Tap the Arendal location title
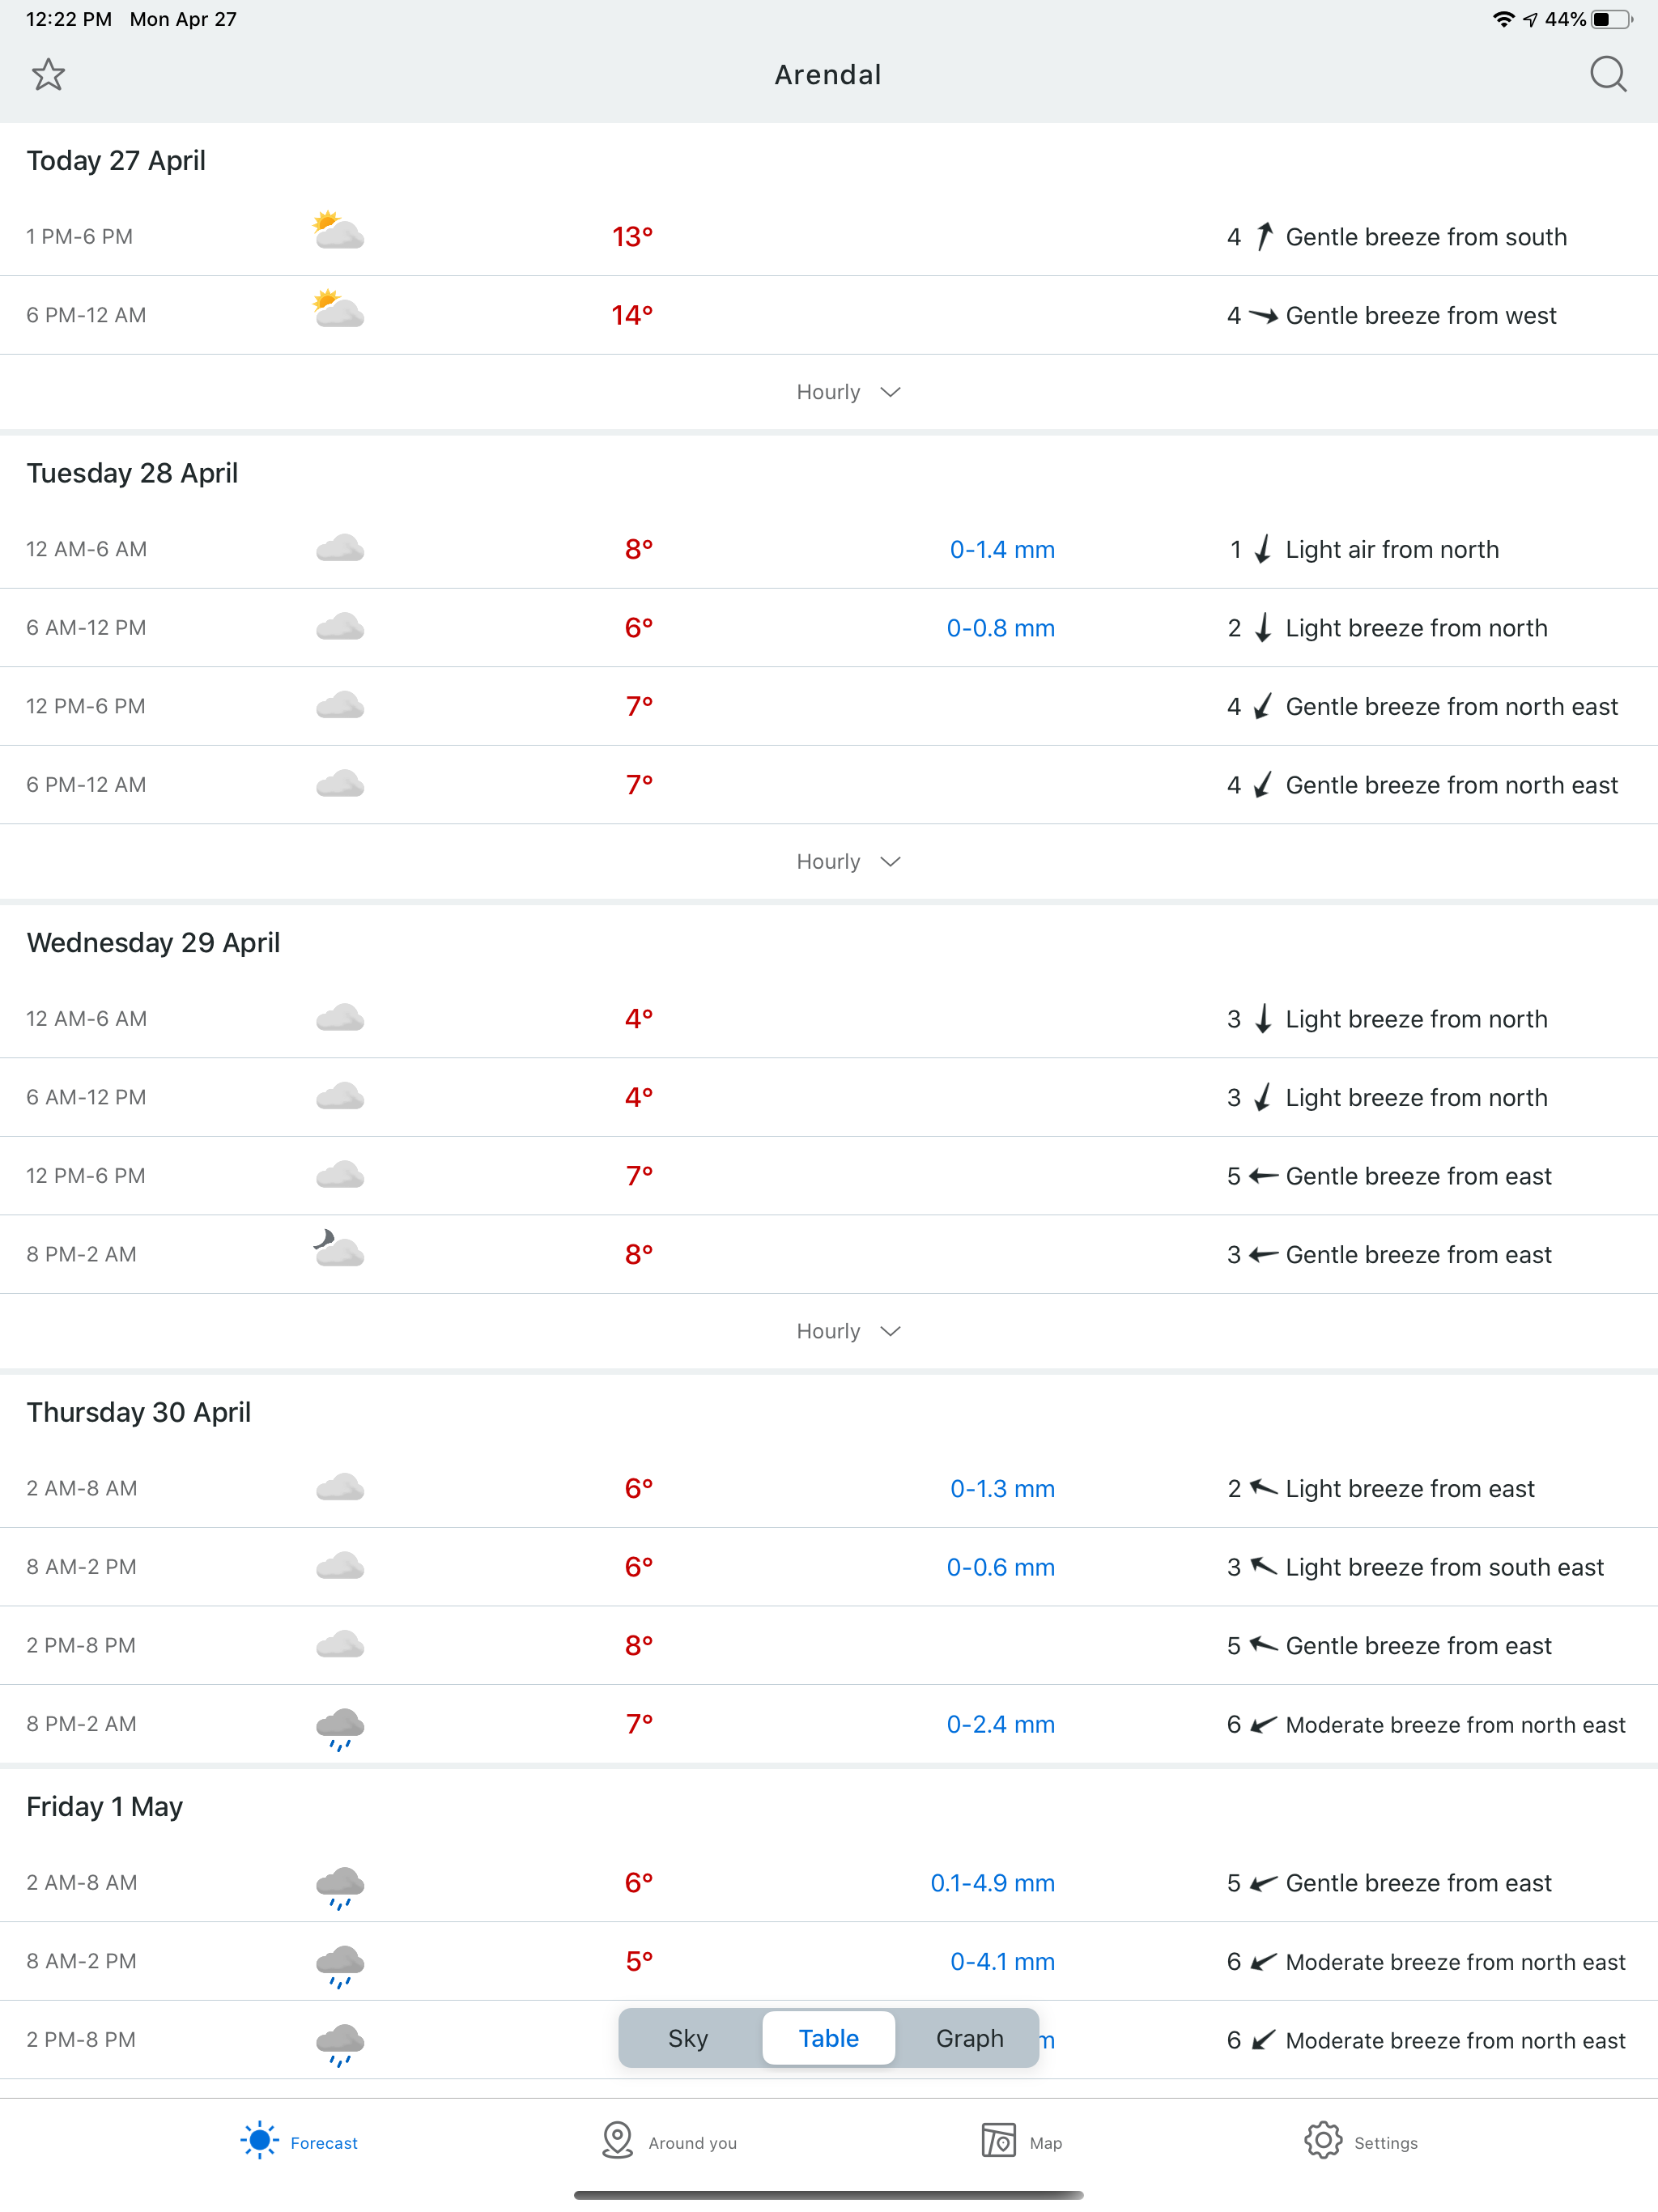The height and width of the screenshot is (2212, 1658). (x=828, y=75)
